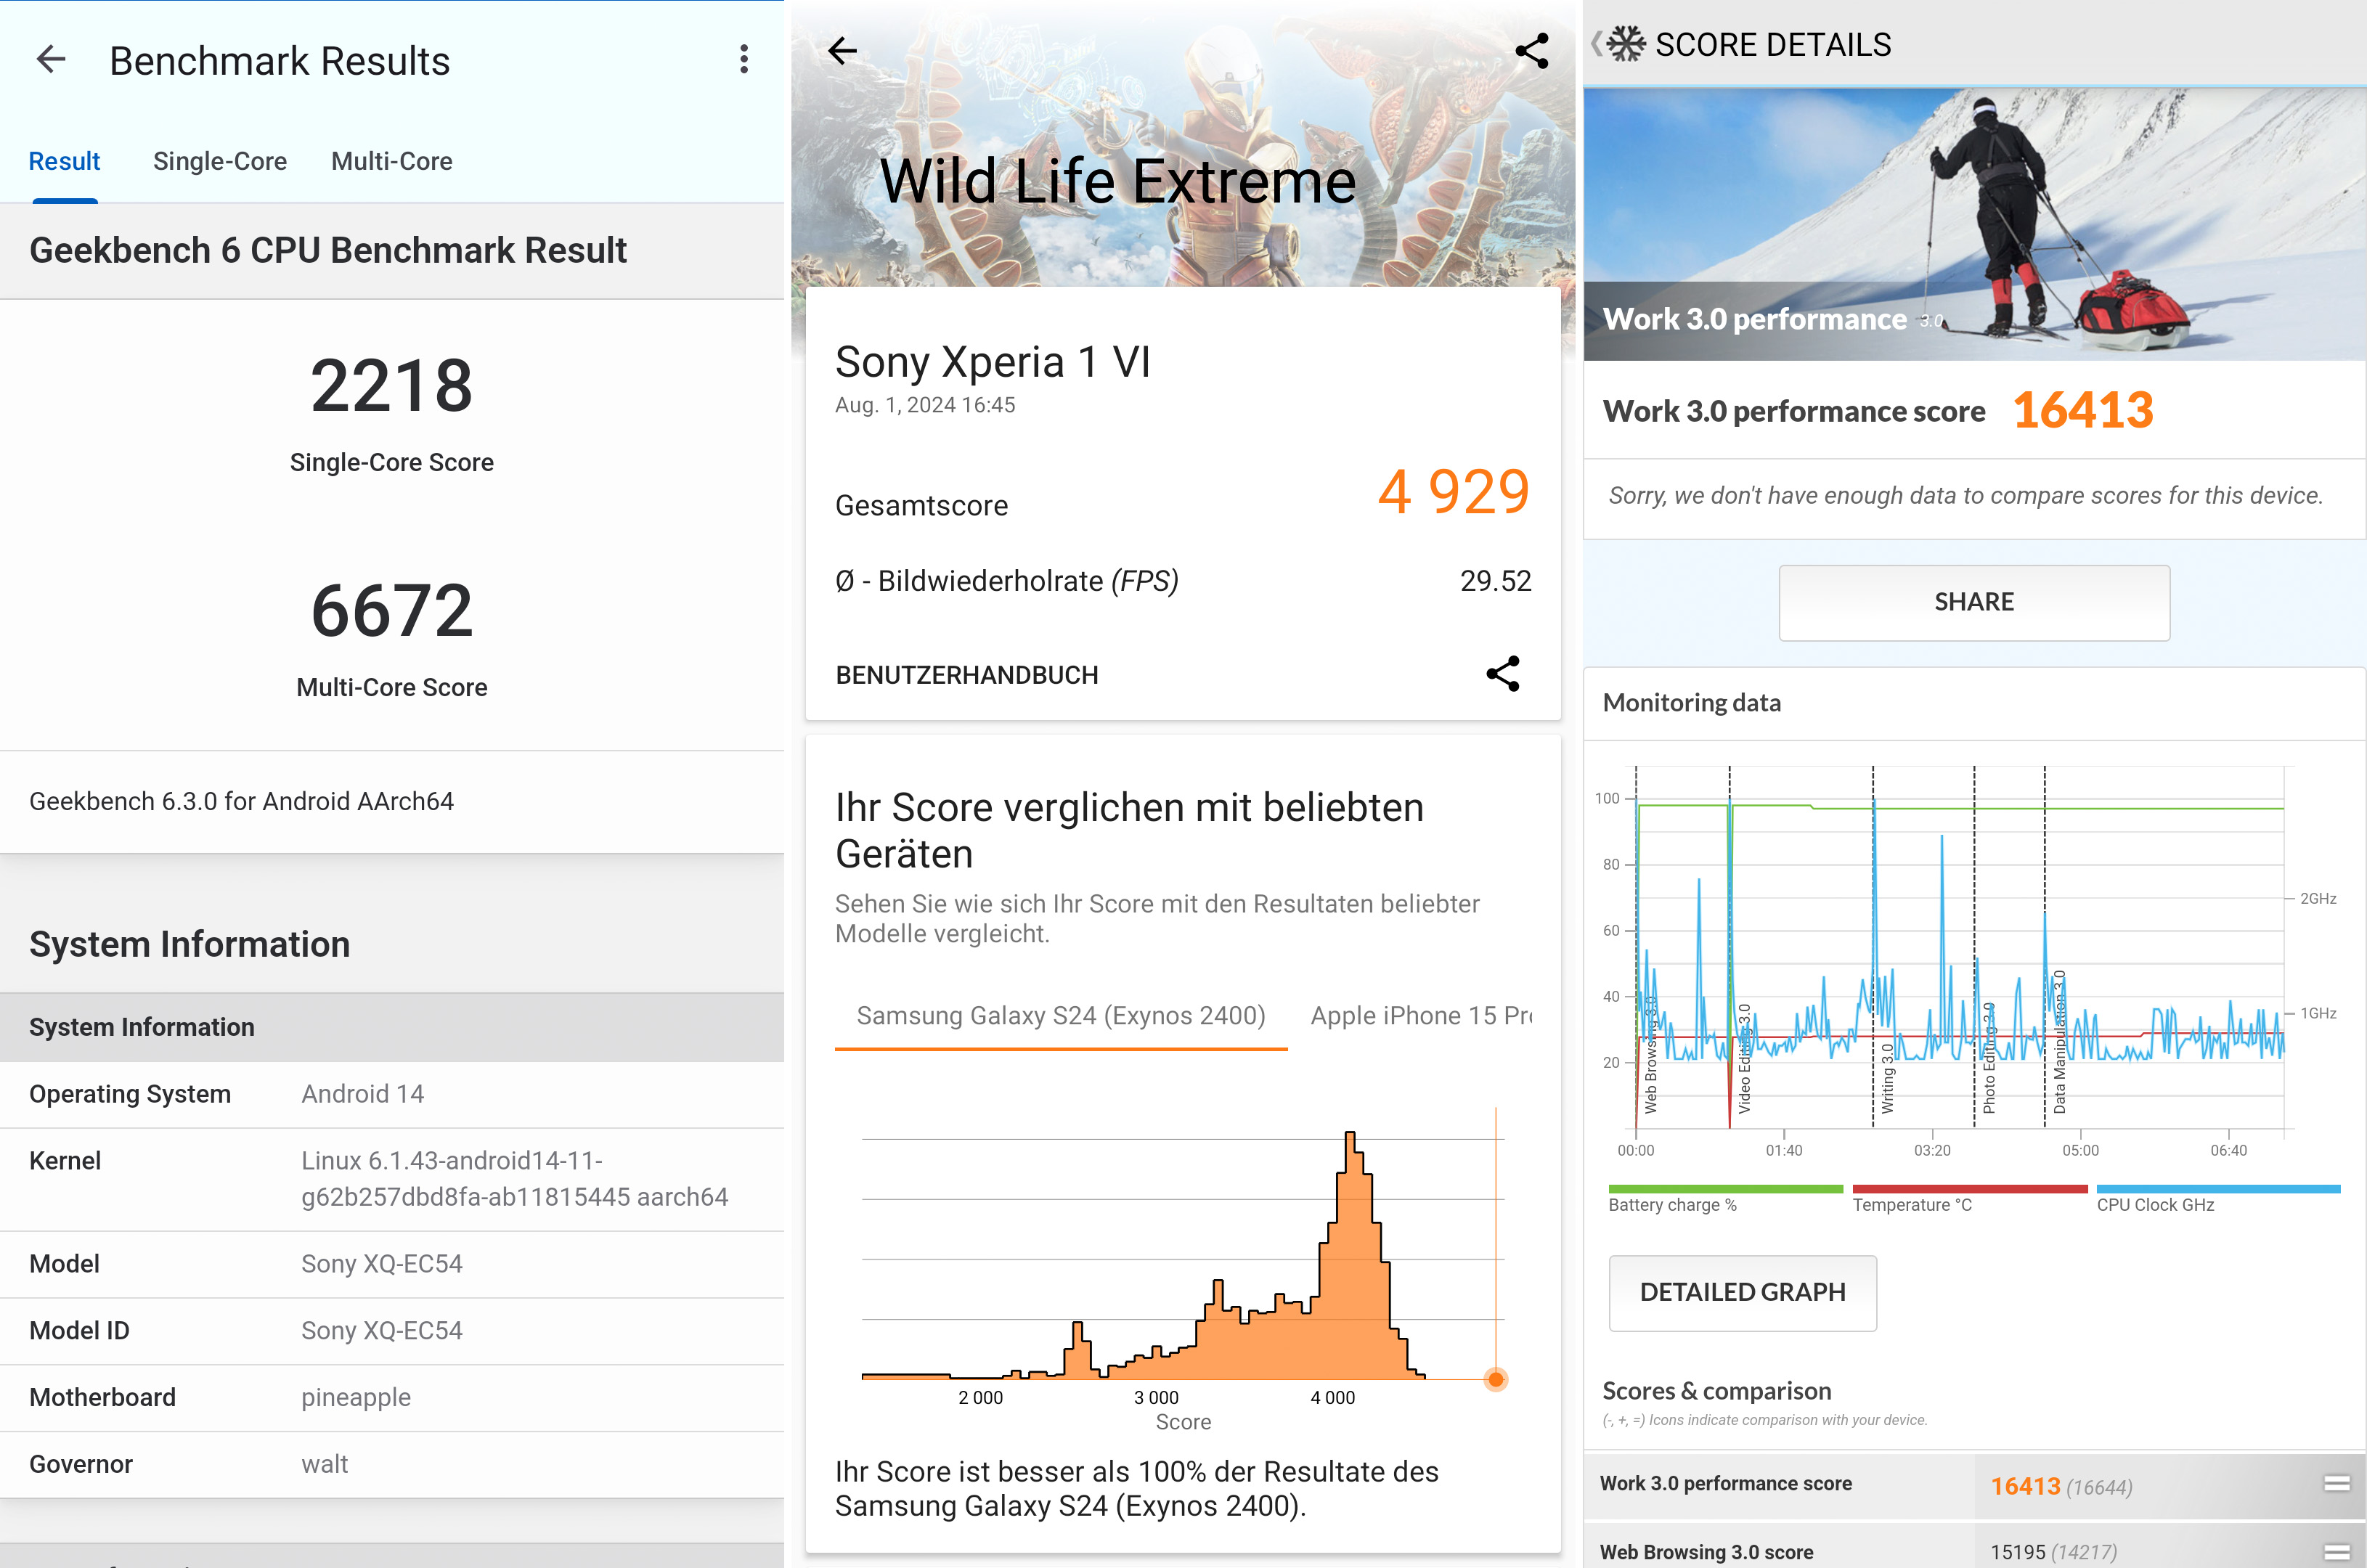Switch to the Multi-Core tab
Screen dimensions: 2367x1568
(x=391, y=161)
